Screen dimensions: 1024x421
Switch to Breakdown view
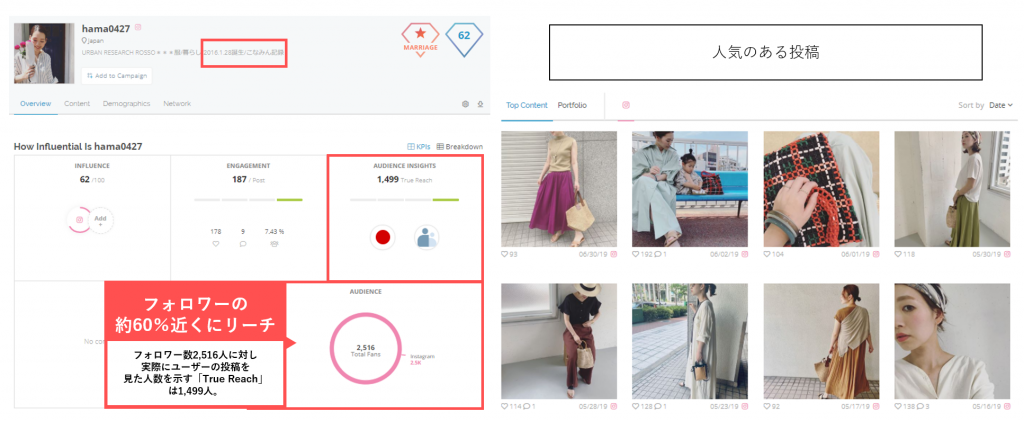point(459,147)
